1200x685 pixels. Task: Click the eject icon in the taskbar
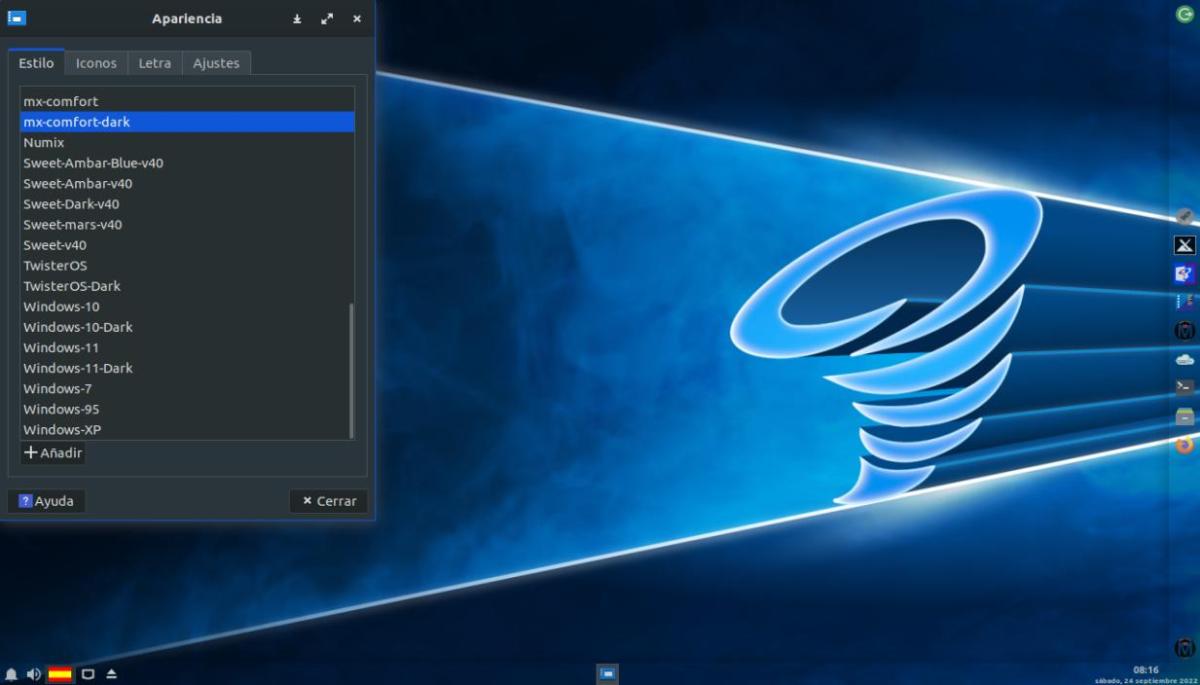tap(112, 674)
